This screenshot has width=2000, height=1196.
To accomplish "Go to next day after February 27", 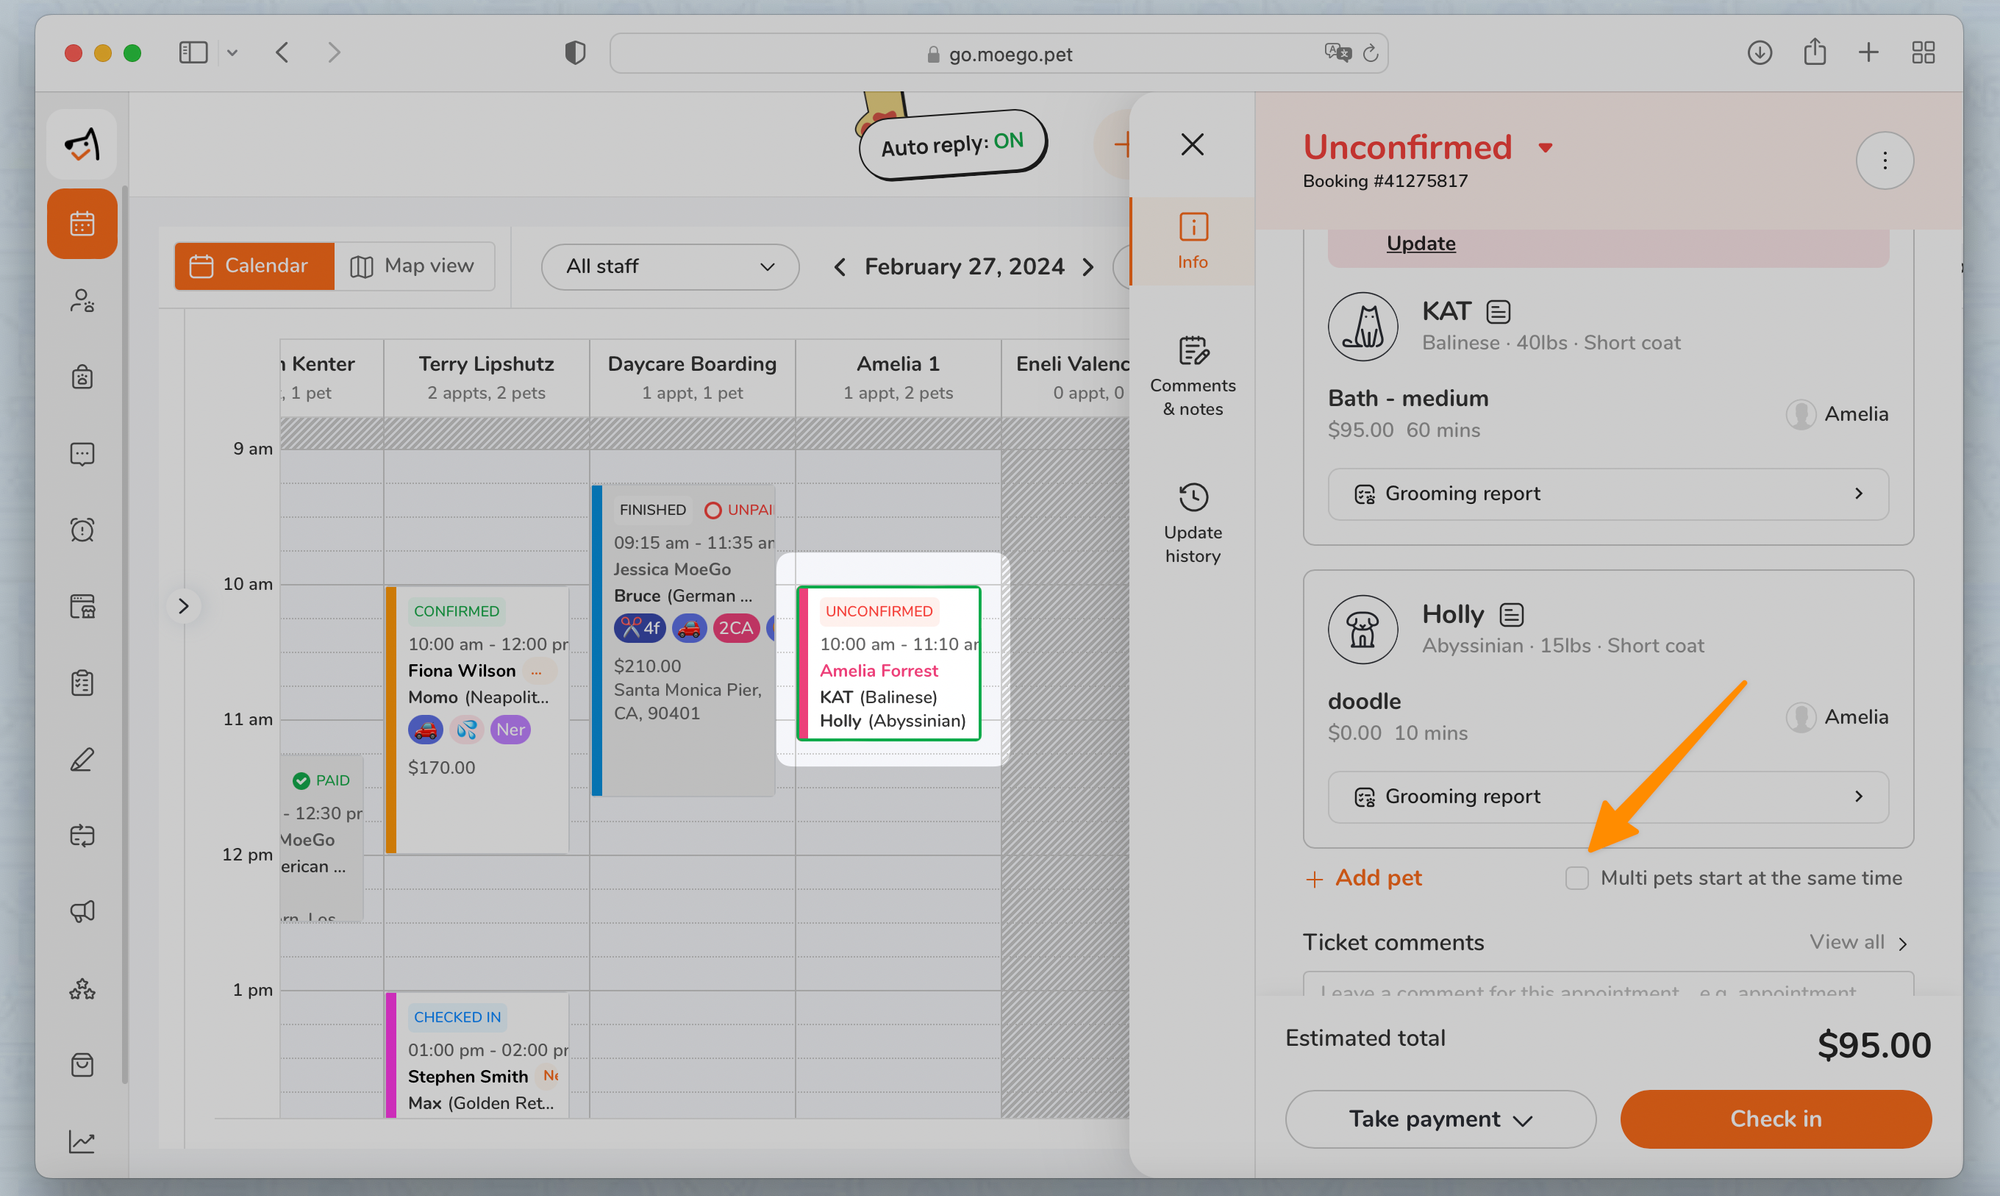I will [x=1088, y=267].
